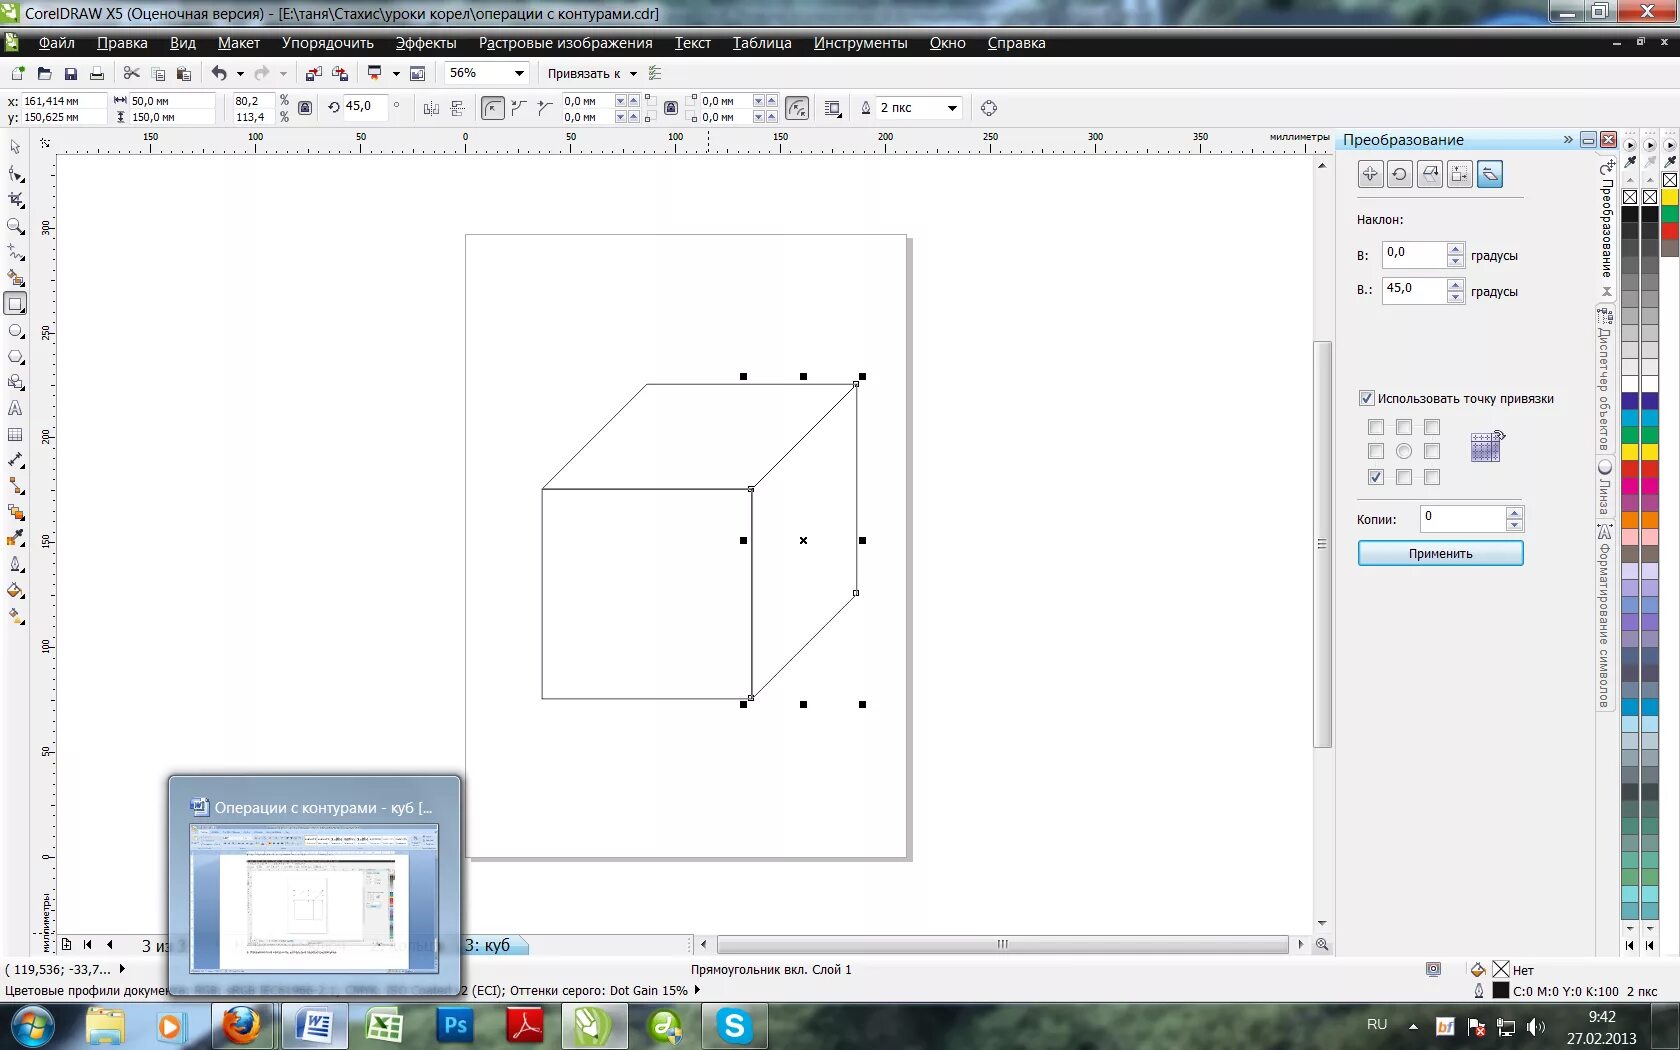Select the Text tool
This screenshot has width=1680, height=1050.
15,408
